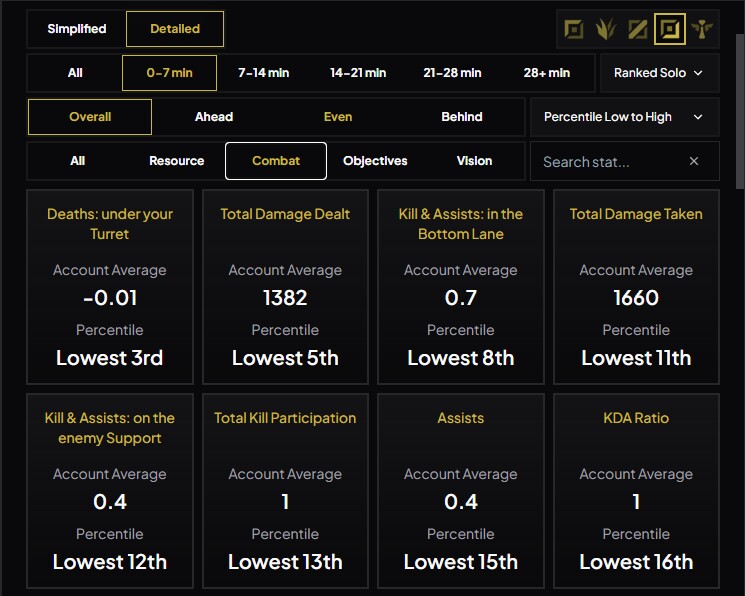Screen dimensions: 745x596
Task: Select the Jungle role icon
Action: [x=605, y=29]
